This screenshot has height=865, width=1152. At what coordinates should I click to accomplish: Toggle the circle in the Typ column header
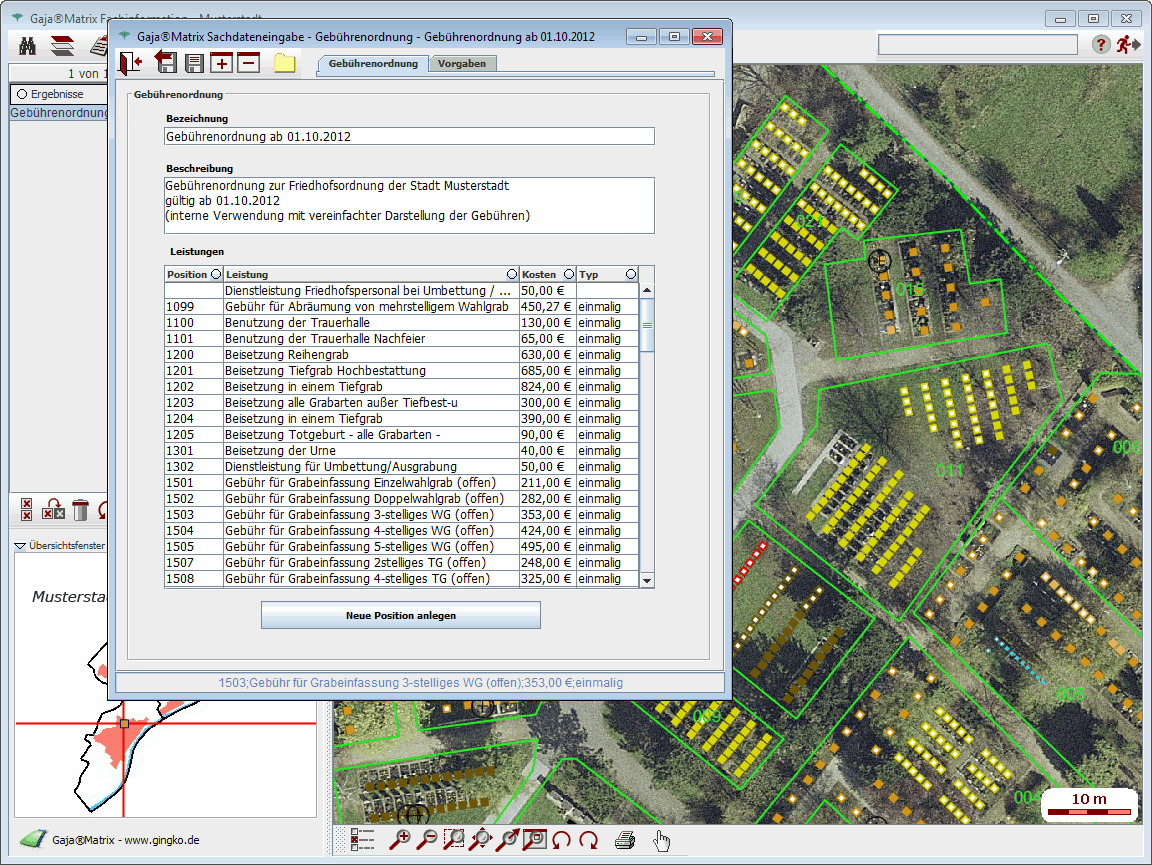pyautogui.click(x=630, y=274)
